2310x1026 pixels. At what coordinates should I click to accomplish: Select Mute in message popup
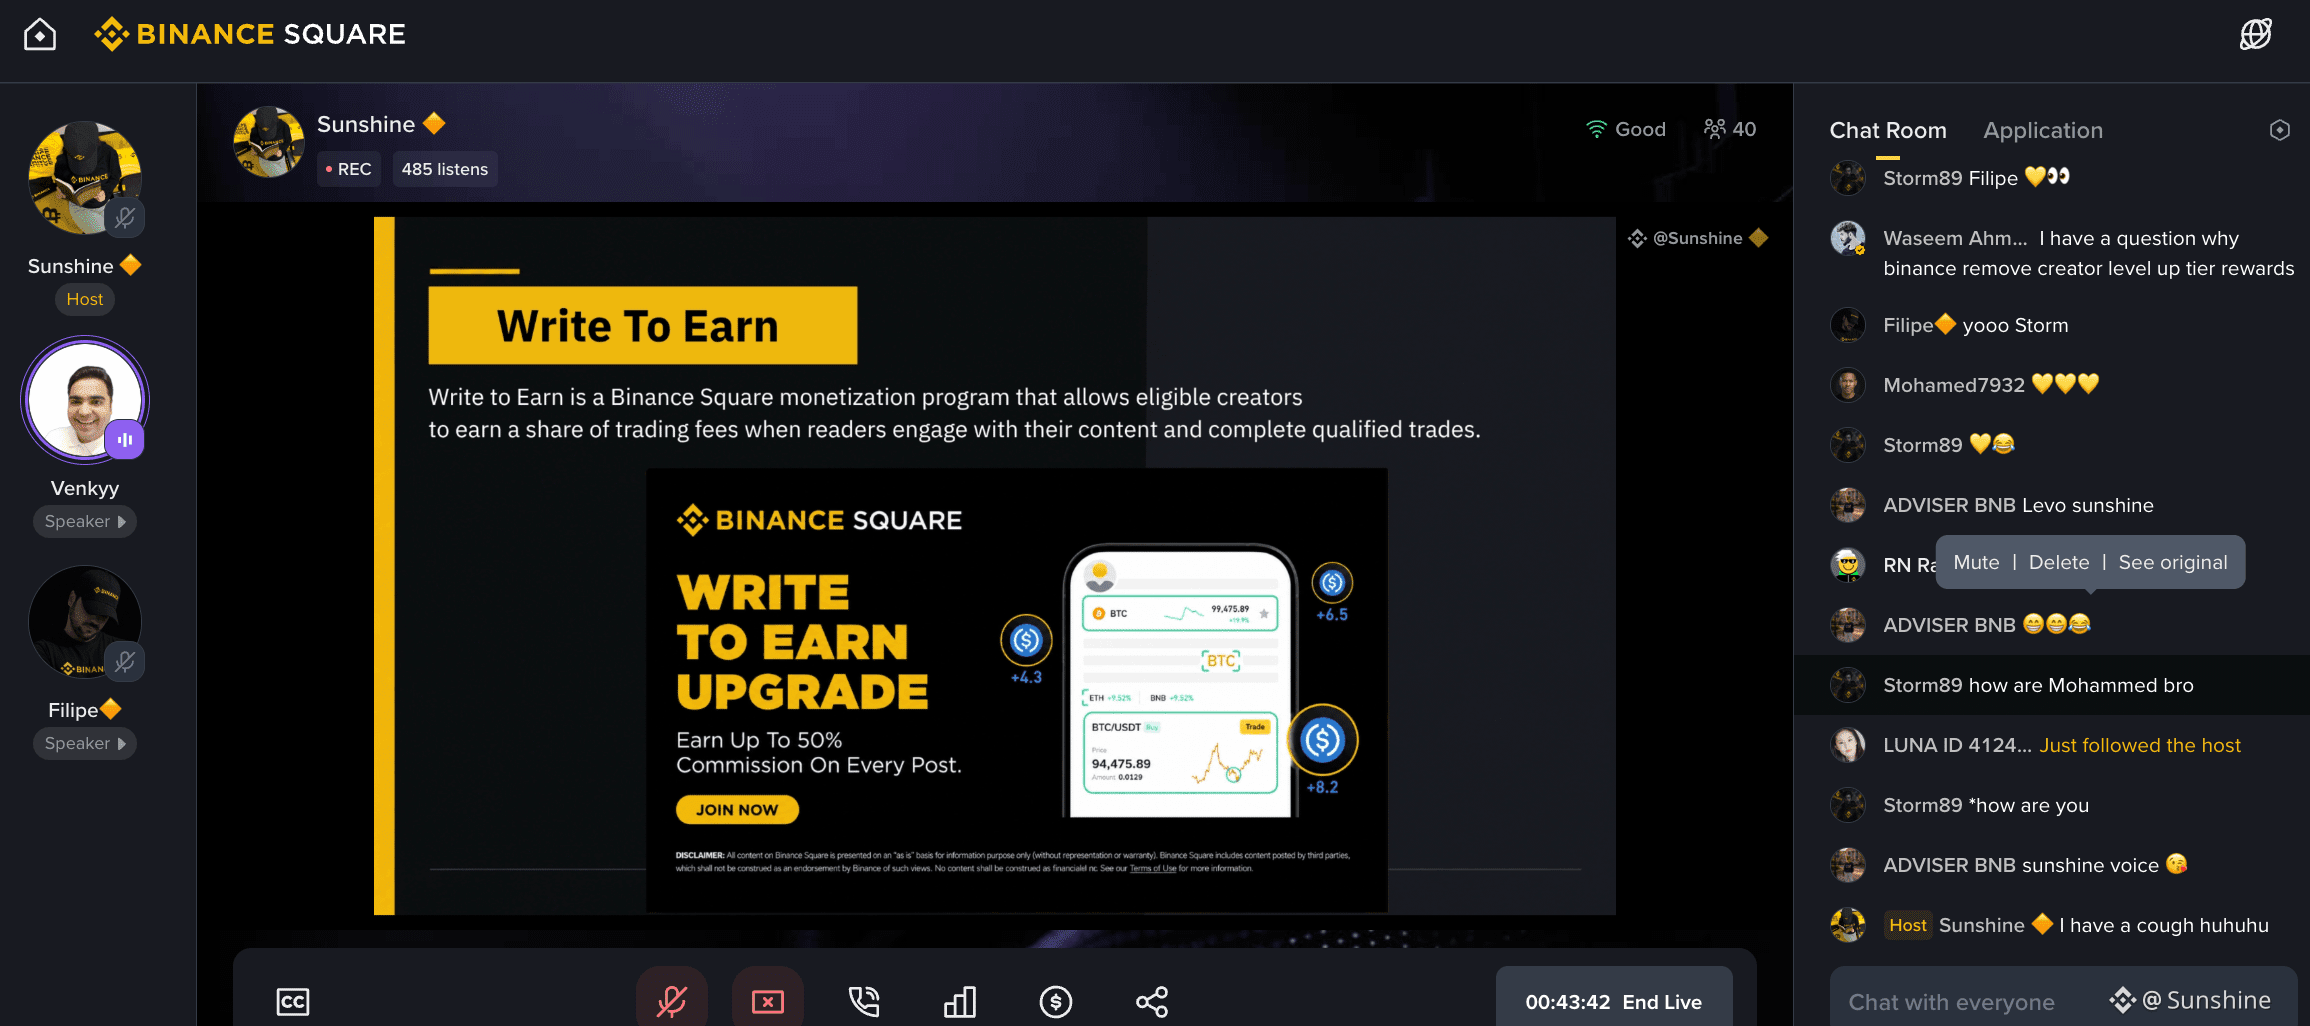1976,562
